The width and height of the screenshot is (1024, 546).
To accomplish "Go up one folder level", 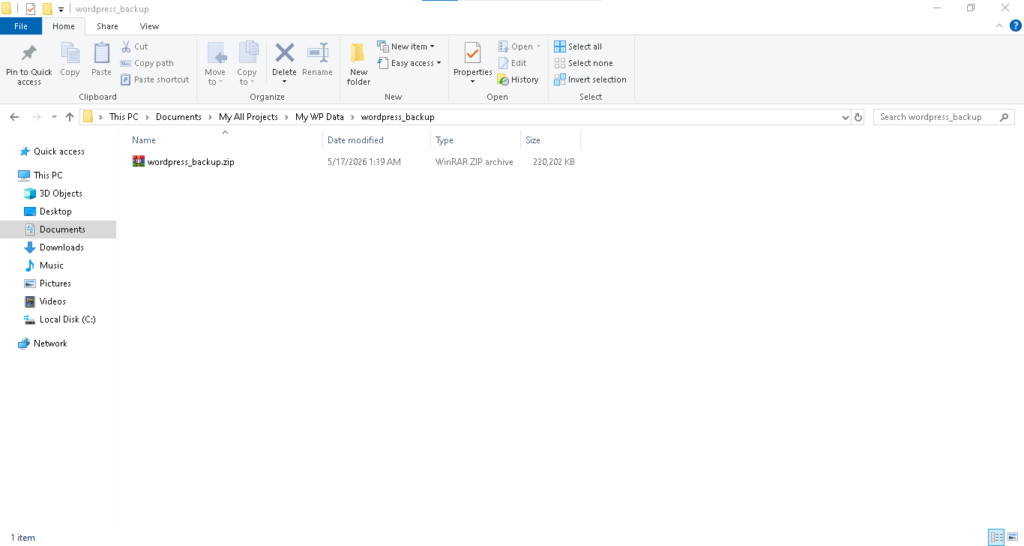I will [69, 117].
